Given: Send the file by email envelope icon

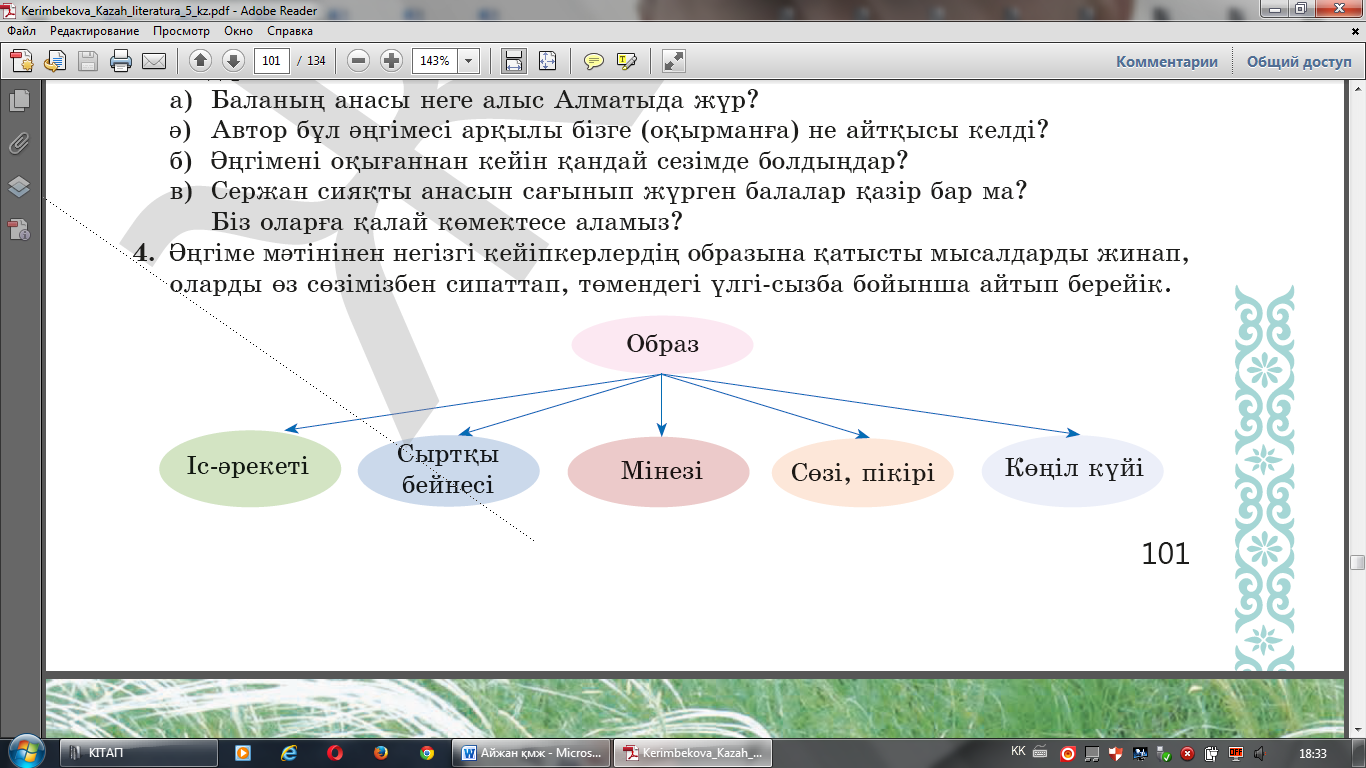Looking at the screenshot, I should coord(154,61).
